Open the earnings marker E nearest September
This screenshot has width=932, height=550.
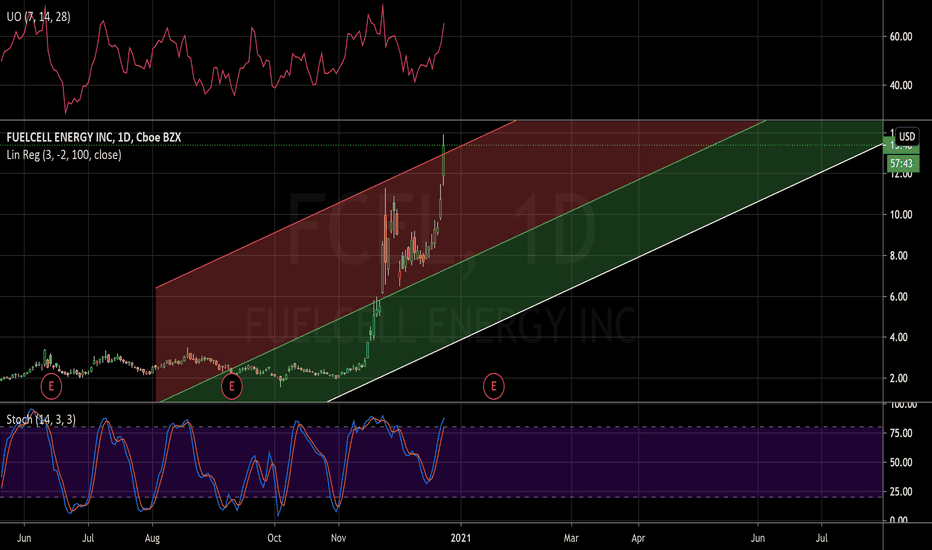231,386
